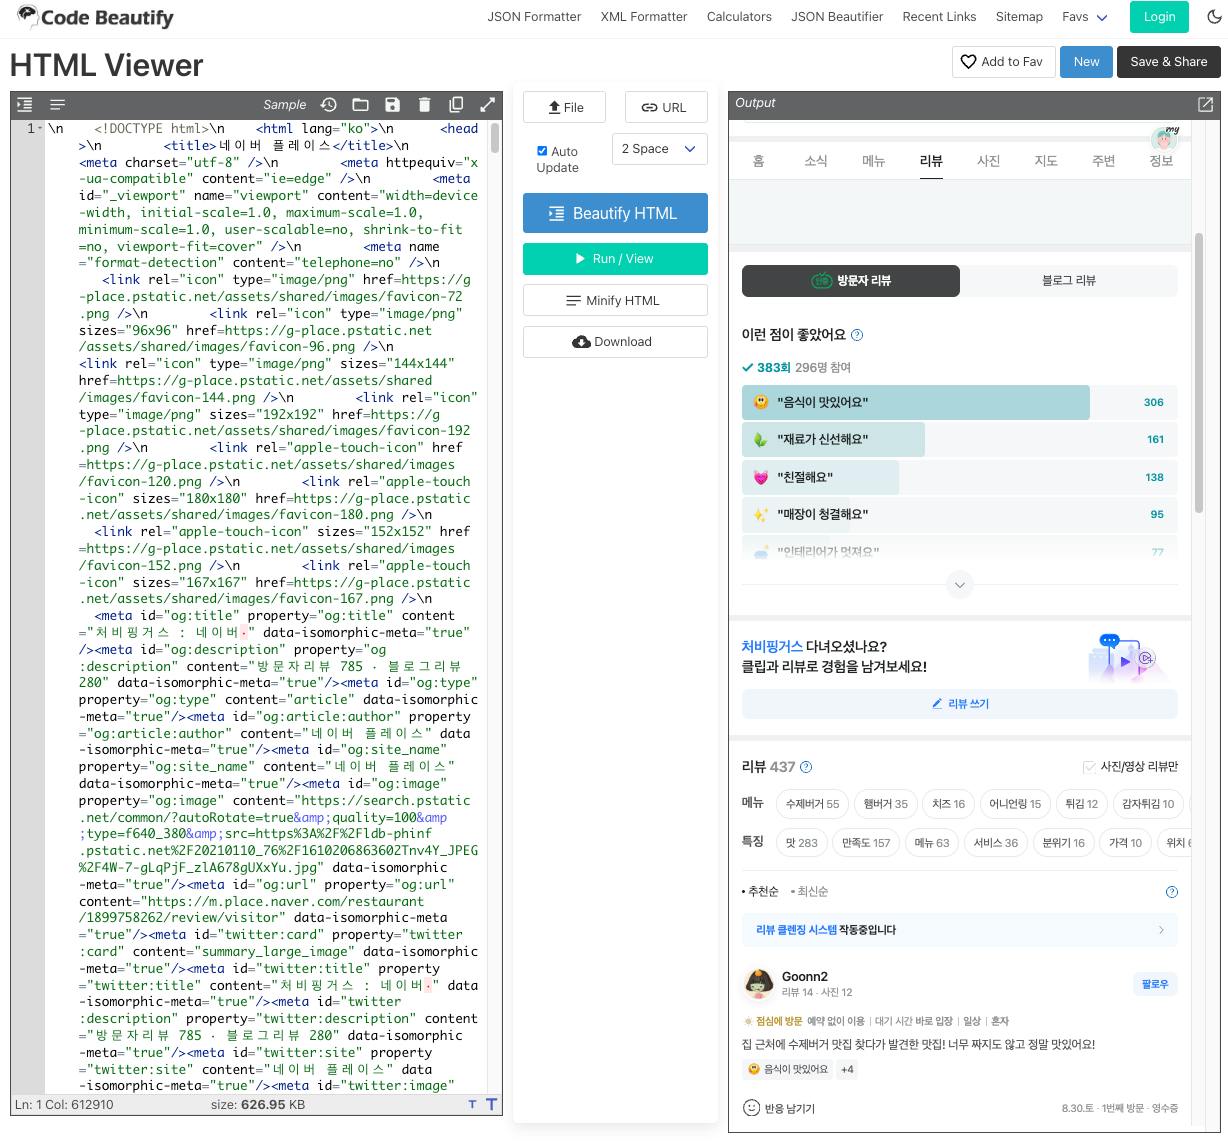Decrease font size with small T icon
The height and width of the screenshot is (1141, 1228).
[x=472, y=1105]
